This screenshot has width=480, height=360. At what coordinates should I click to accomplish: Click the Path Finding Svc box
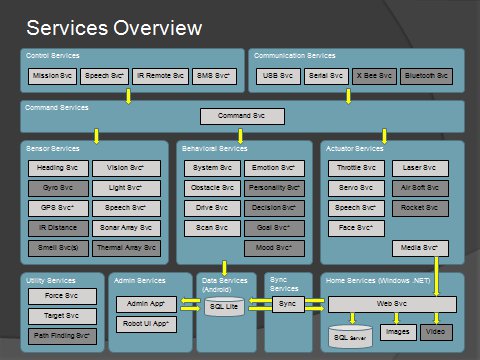click(62, 336)
